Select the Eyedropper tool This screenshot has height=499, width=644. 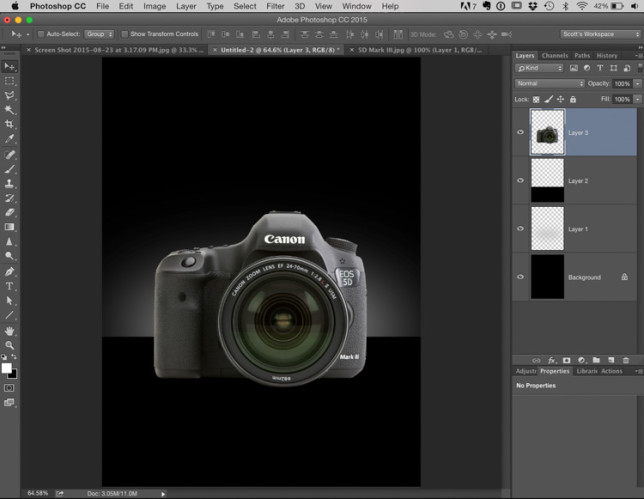(x=9, y=138)
